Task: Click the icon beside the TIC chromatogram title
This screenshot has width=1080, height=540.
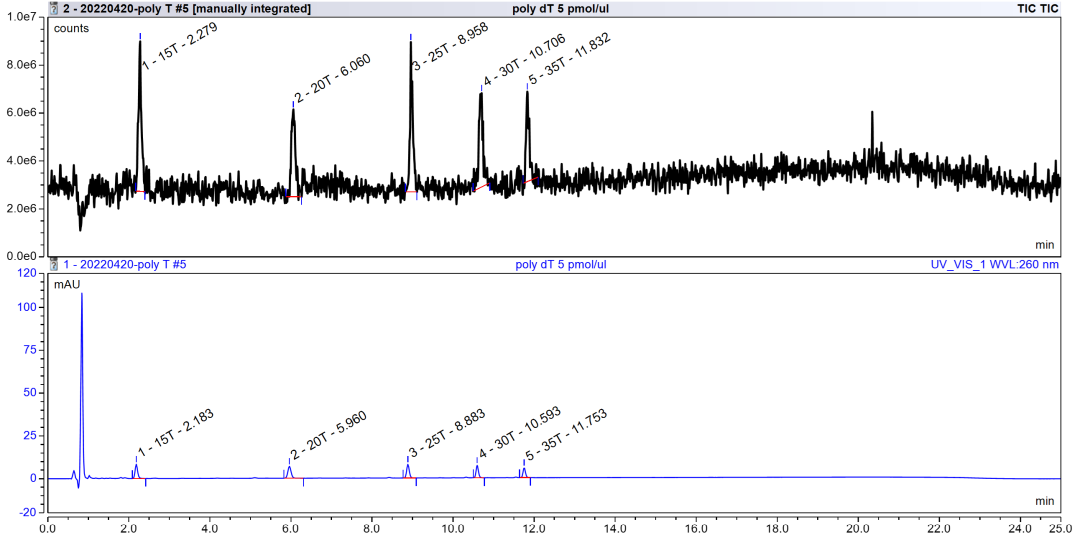Action: (54, 8)
